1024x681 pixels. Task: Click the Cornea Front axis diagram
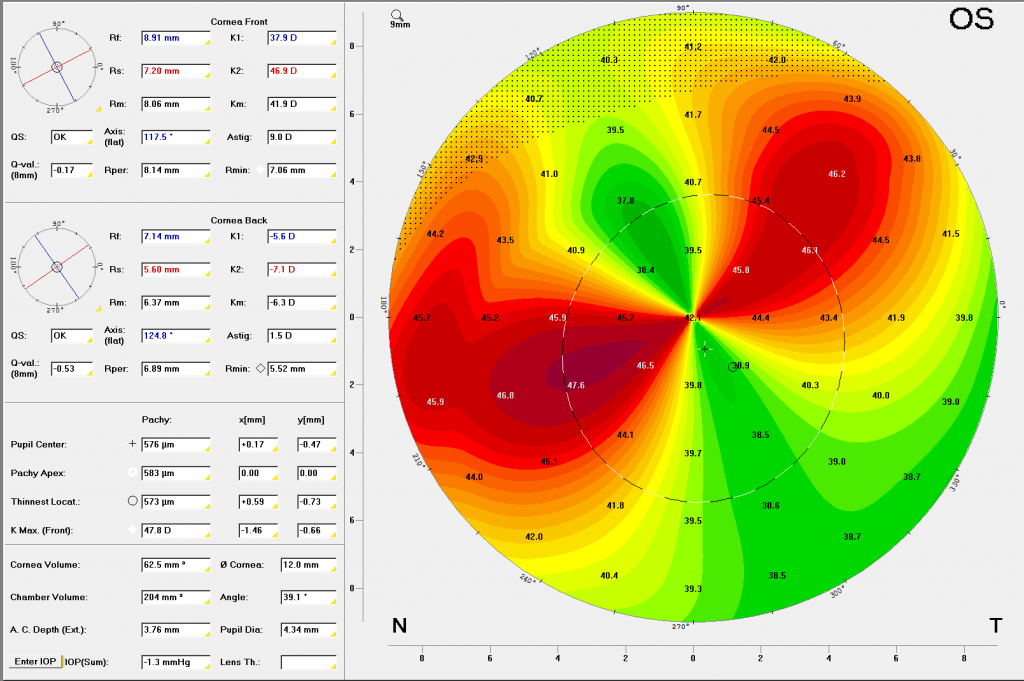click(57, 66)
